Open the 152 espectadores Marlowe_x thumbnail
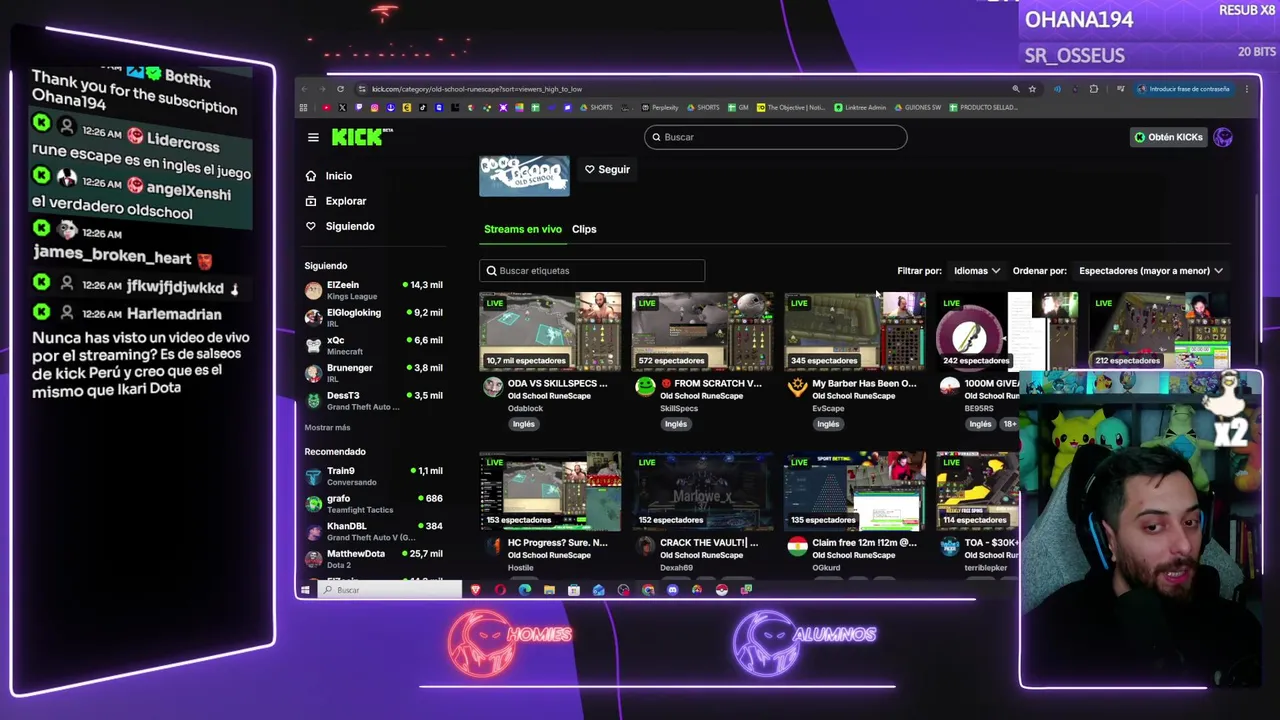 [x=702, y=490]
